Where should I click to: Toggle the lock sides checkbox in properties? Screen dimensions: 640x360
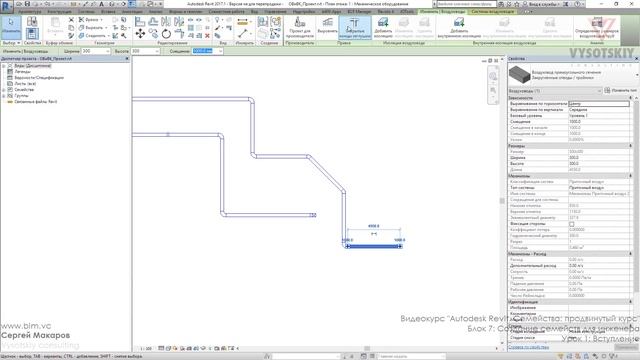click(x=571, y=224)
